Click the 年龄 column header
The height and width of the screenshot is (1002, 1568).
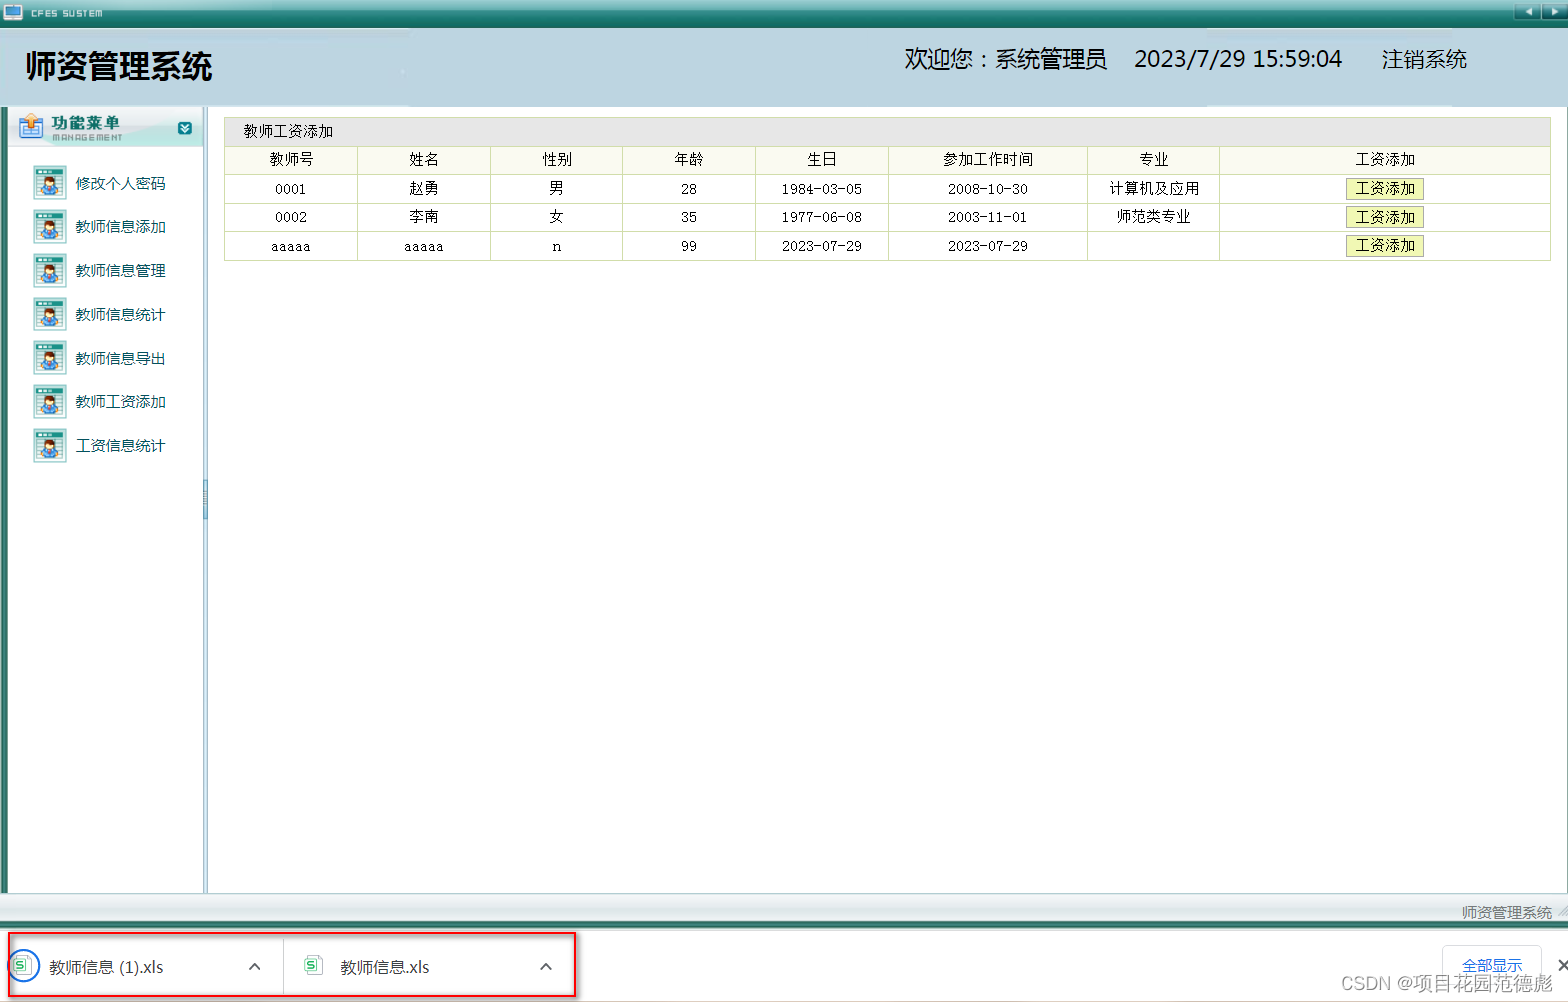[689, 160]
